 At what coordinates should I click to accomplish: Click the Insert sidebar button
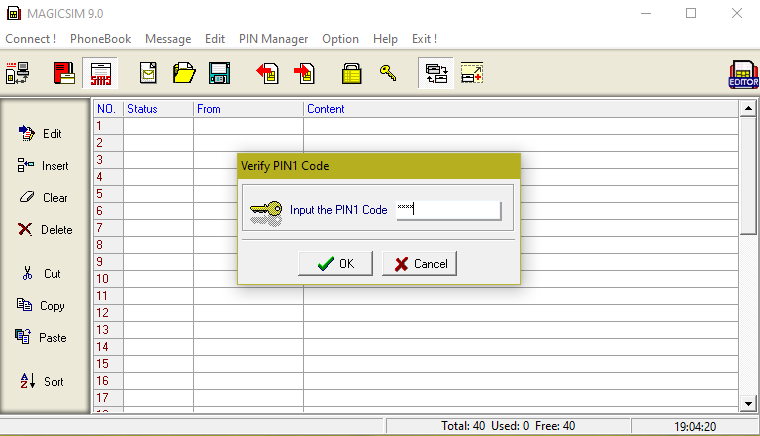(43, 165)
